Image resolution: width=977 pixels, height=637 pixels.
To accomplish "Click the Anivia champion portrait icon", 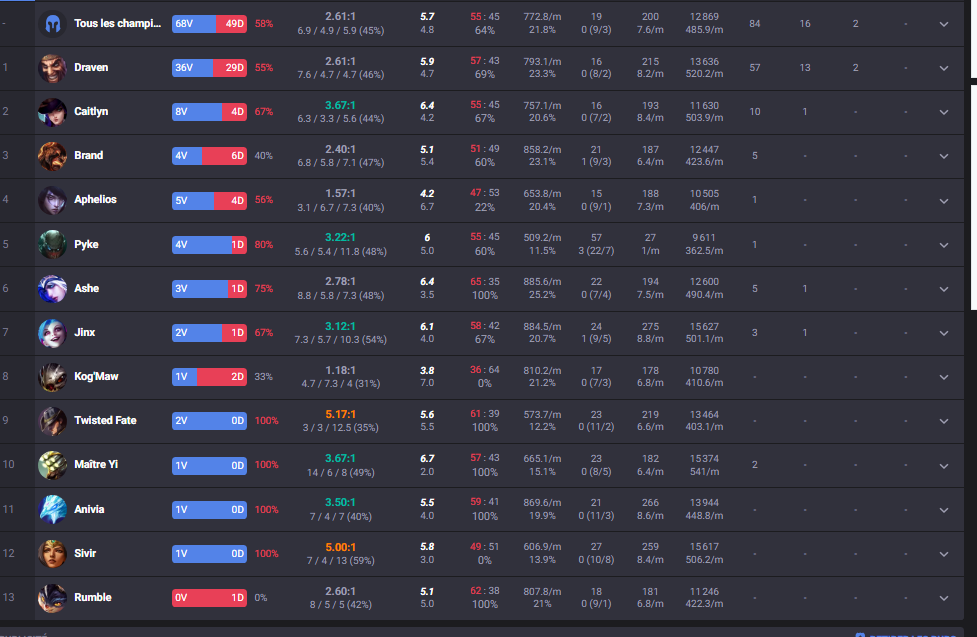I will [52, 509].
